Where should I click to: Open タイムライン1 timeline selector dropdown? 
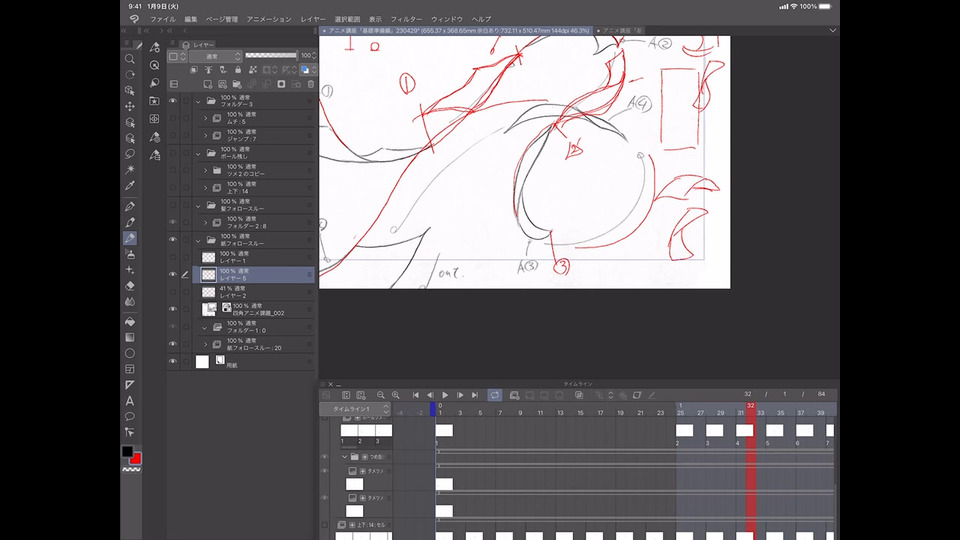354,408
